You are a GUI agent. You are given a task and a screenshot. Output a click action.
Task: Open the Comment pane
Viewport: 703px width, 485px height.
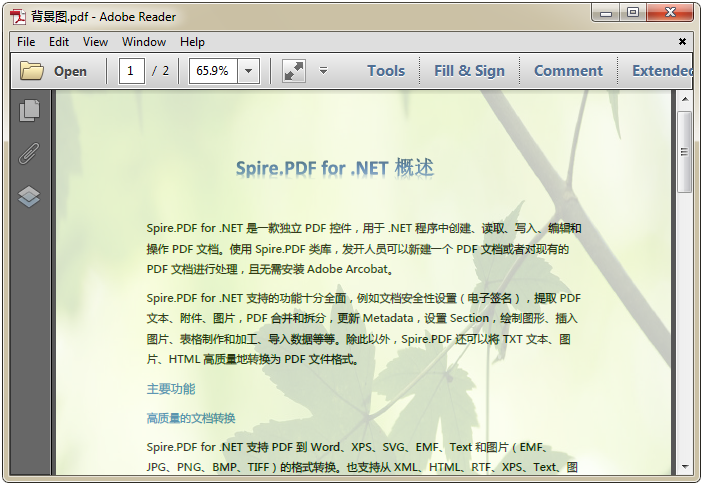click(568, 71)
